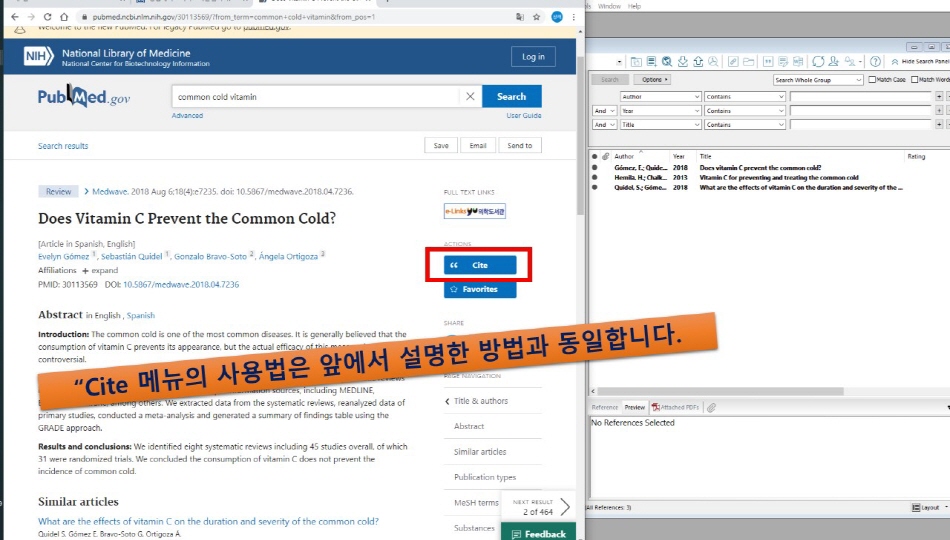Open the Window menu in EndNote
Image resolution: width=950 pixels, height=540 pixels.
coord(609,6)
